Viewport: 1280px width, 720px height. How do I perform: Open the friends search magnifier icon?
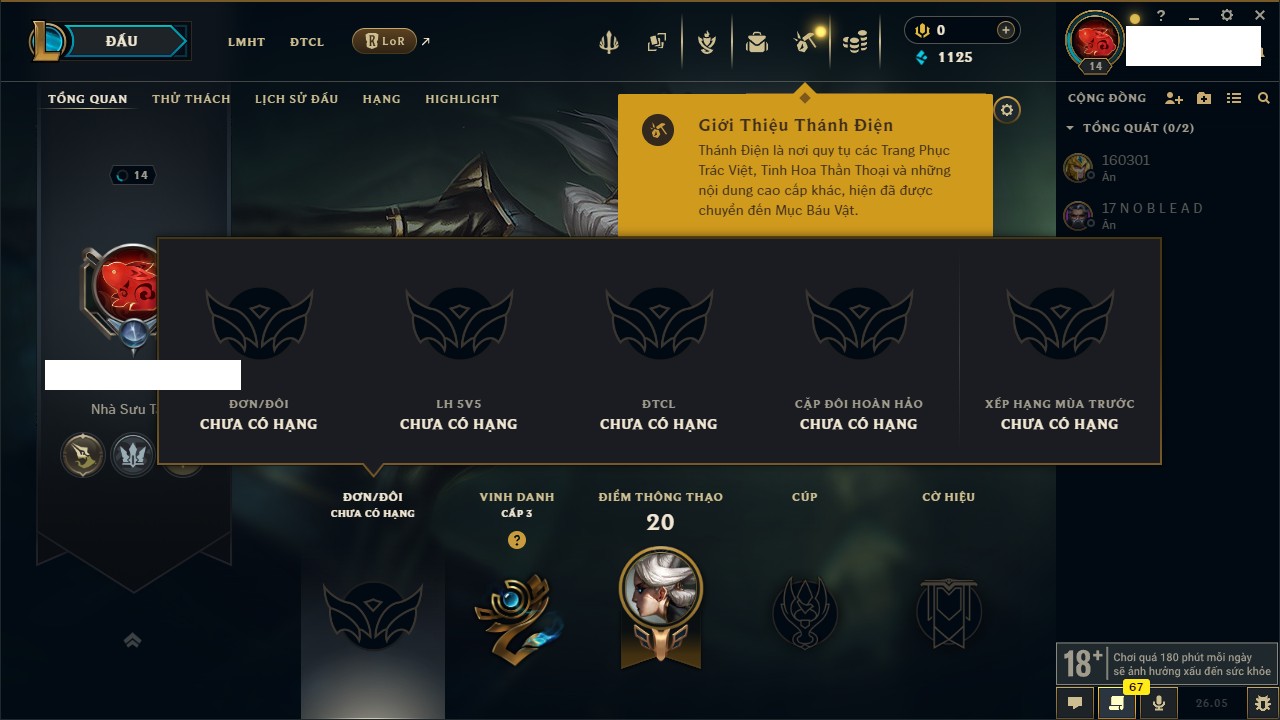point(1264,98)
